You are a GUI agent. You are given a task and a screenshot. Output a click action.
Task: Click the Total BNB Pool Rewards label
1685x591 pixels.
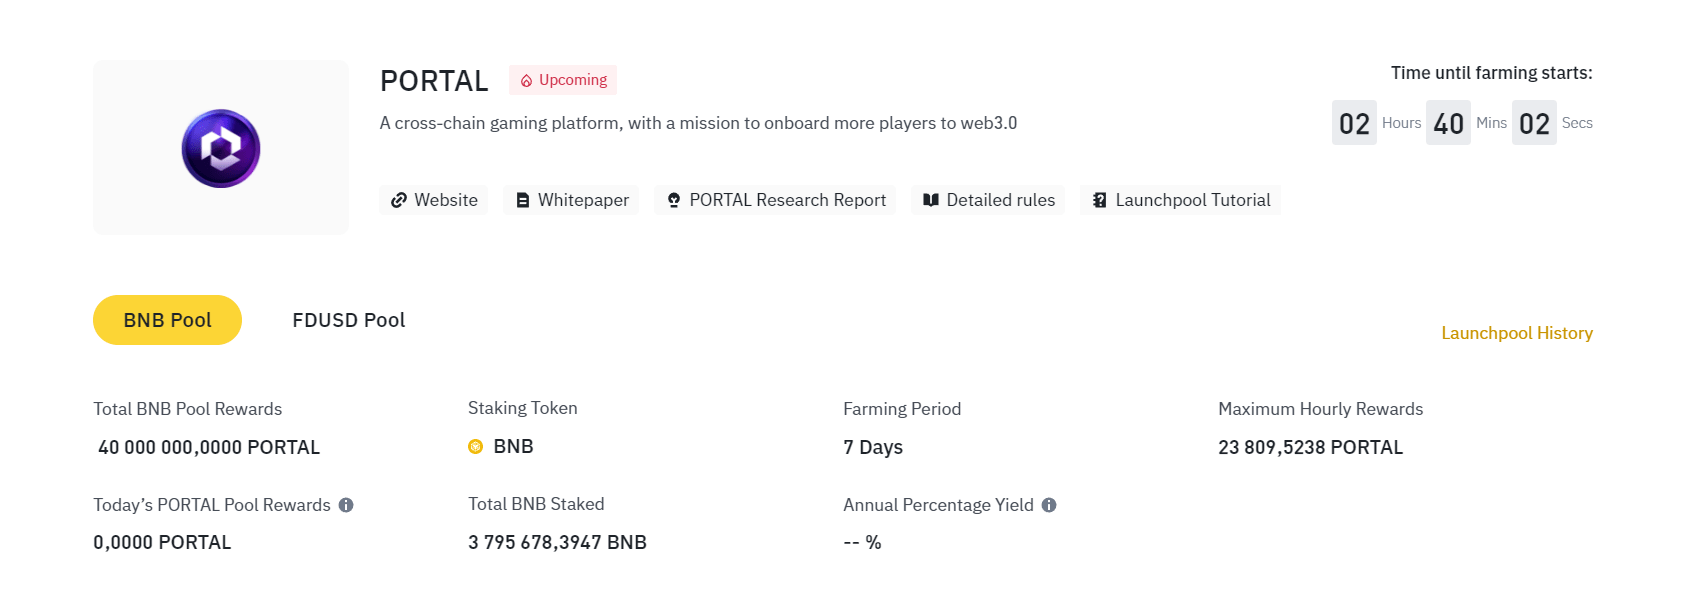(187, 409)
